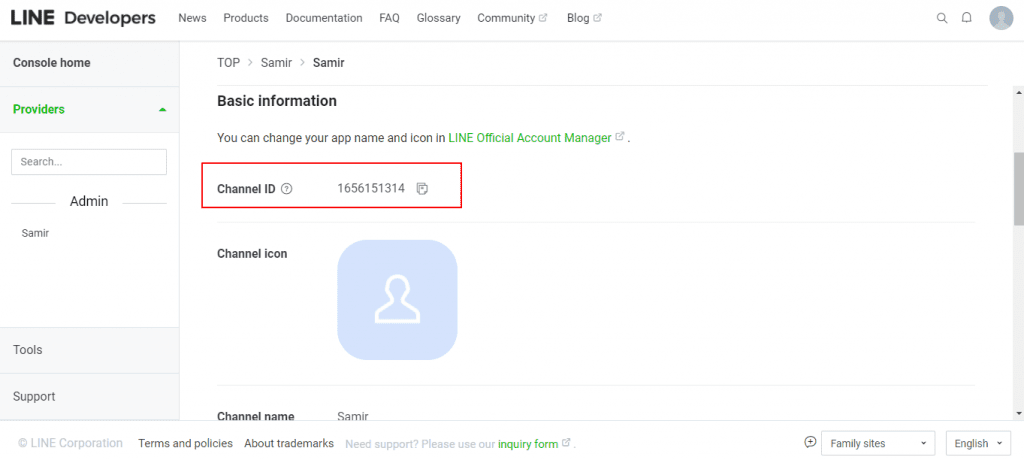The width and height of the screenshot is (1024, 460).
Task: Click the page scrollbar down arrow
Action: click(1018, 413)
